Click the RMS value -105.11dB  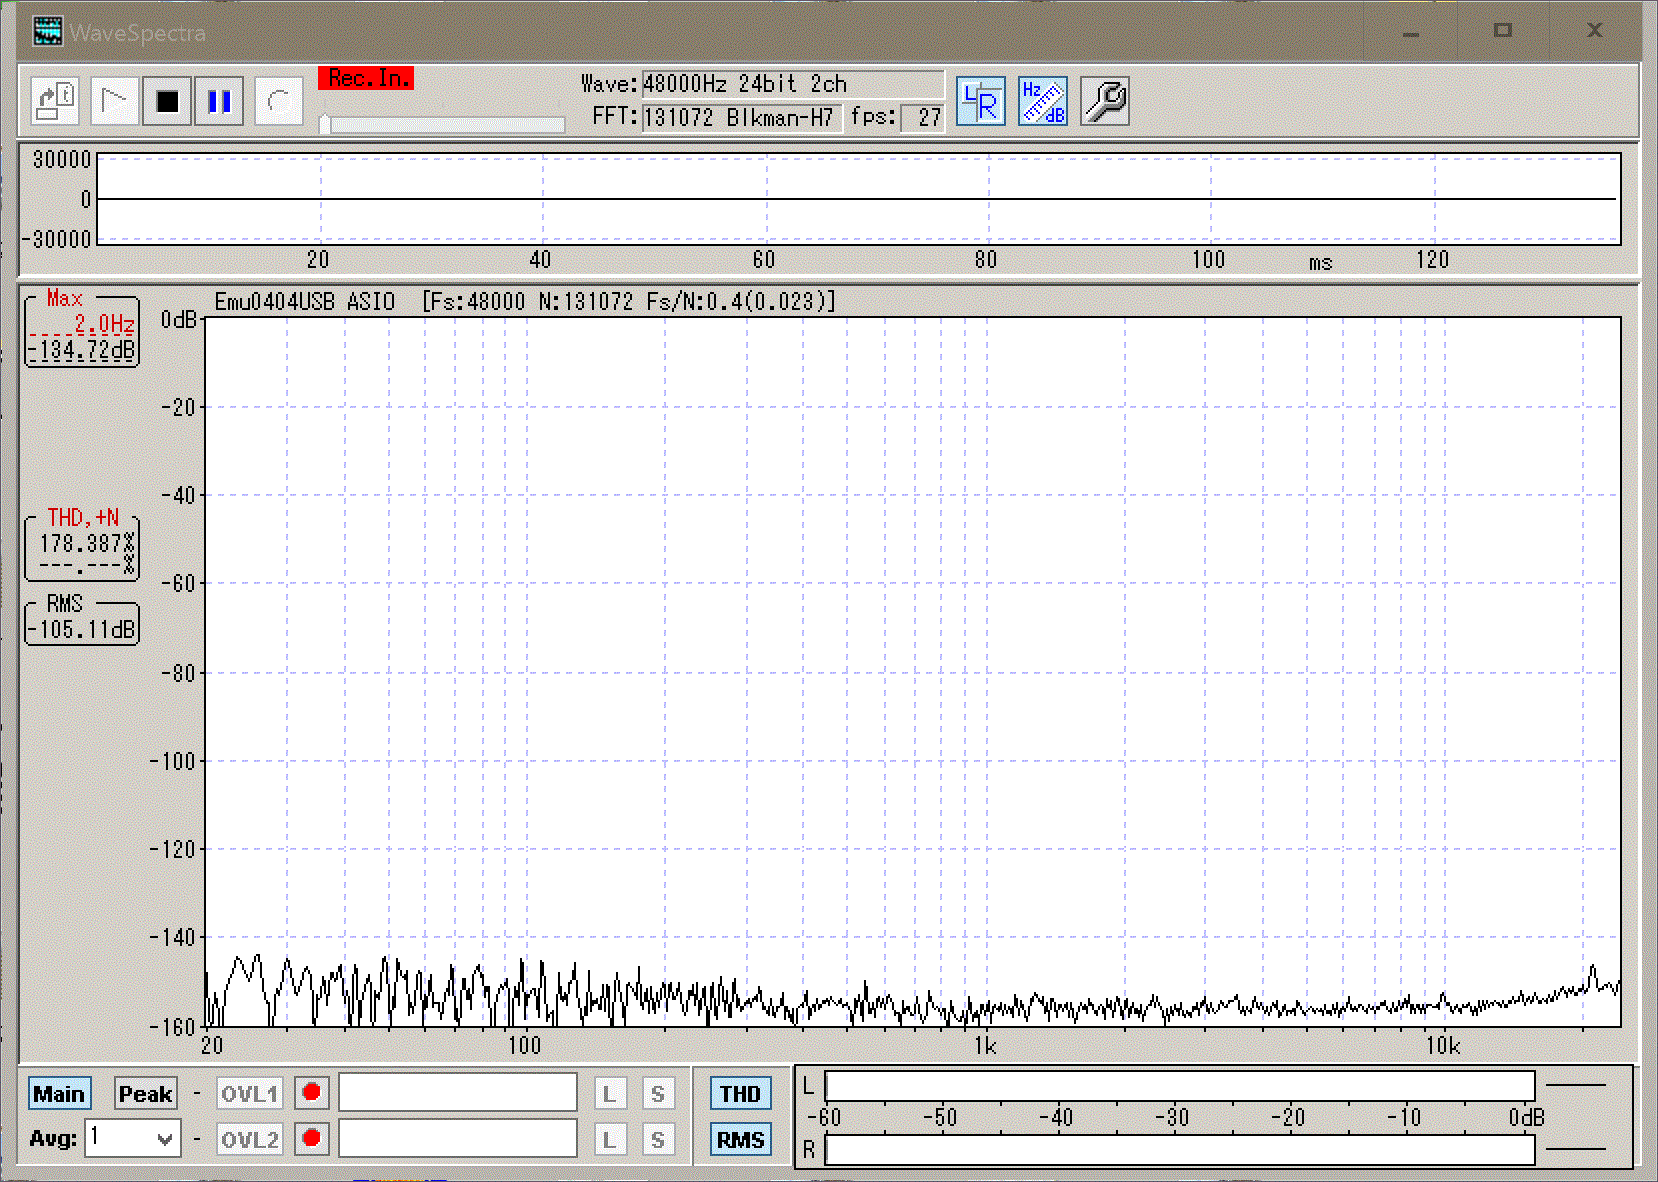[82, 630]
